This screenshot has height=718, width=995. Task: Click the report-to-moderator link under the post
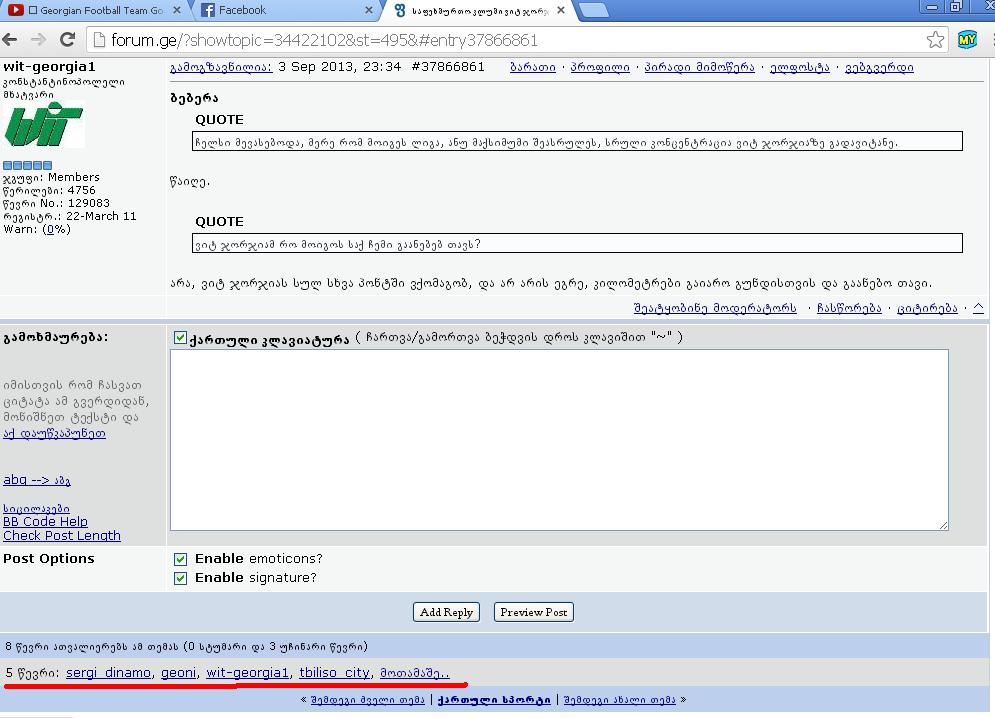point(715,308)
